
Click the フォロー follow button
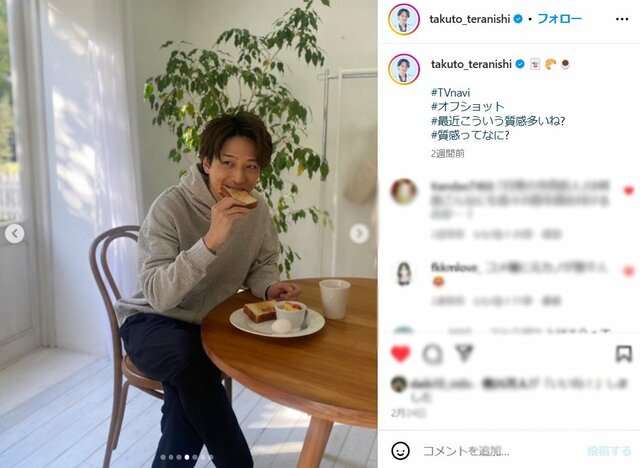coord(559,19)
